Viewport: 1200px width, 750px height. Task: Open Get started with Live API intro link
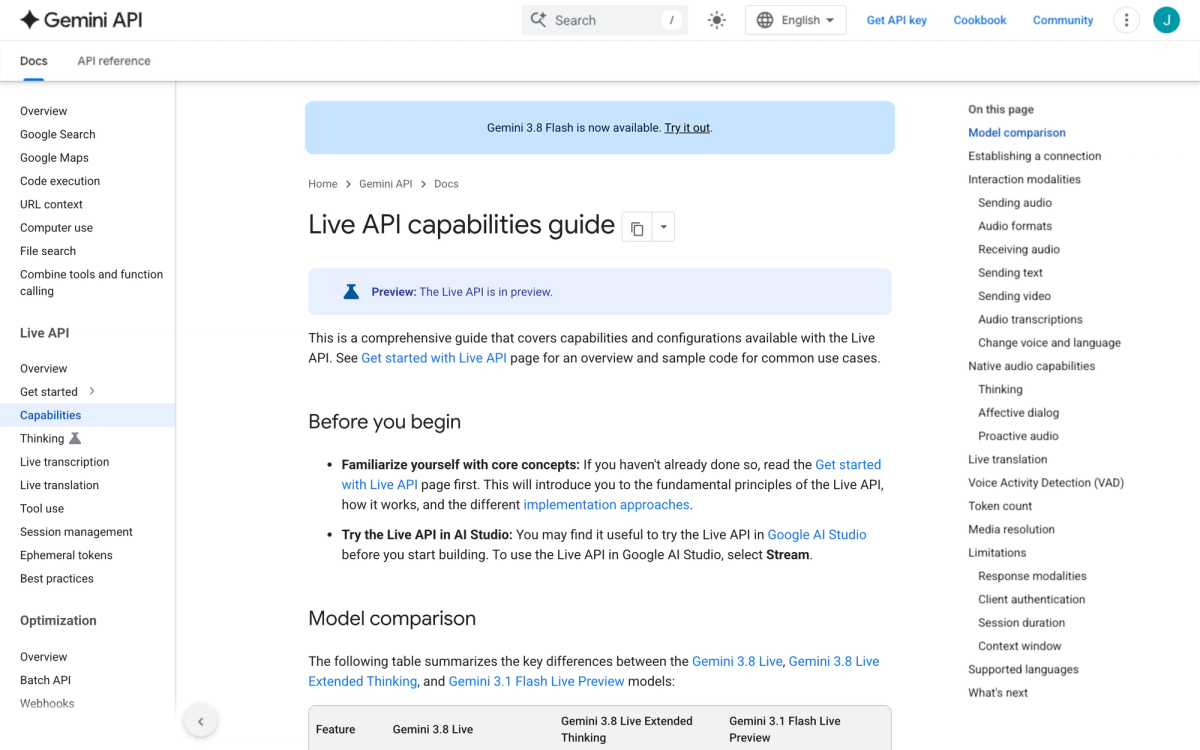click(434, 358)
